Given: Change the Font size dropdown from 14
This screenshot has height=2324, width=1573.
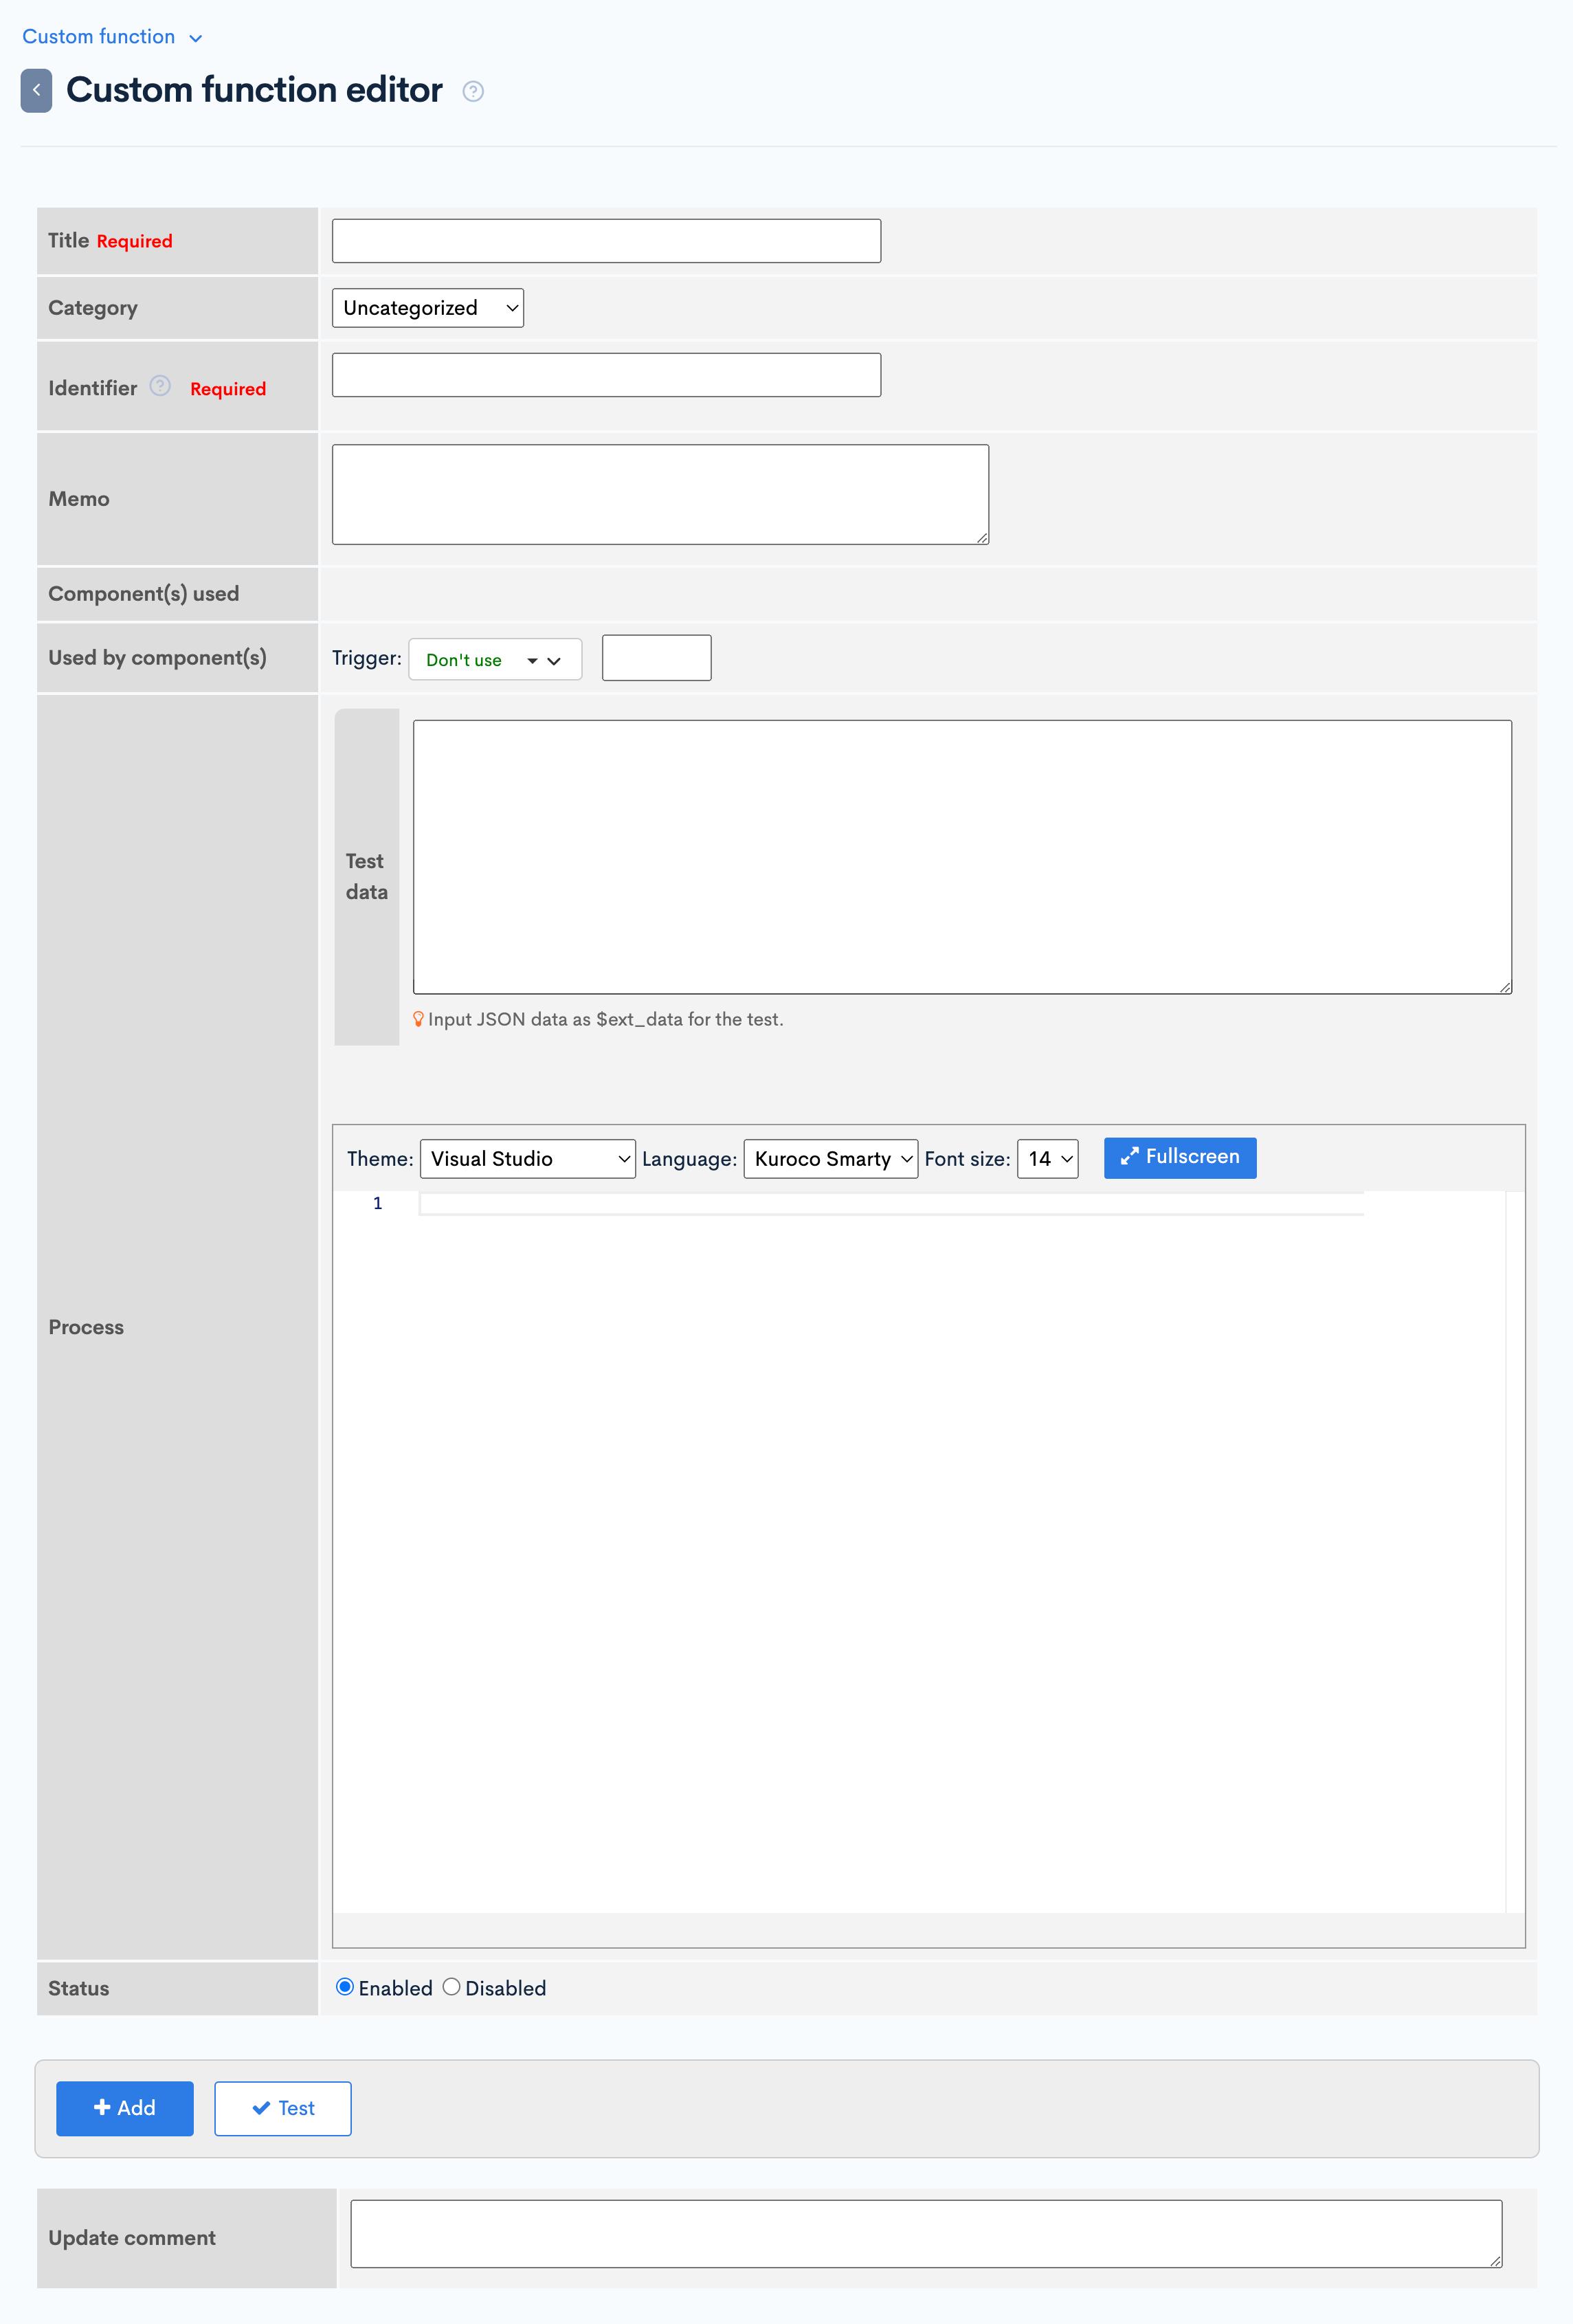Looking at the screenshot, I should tap(1046, 1158).
